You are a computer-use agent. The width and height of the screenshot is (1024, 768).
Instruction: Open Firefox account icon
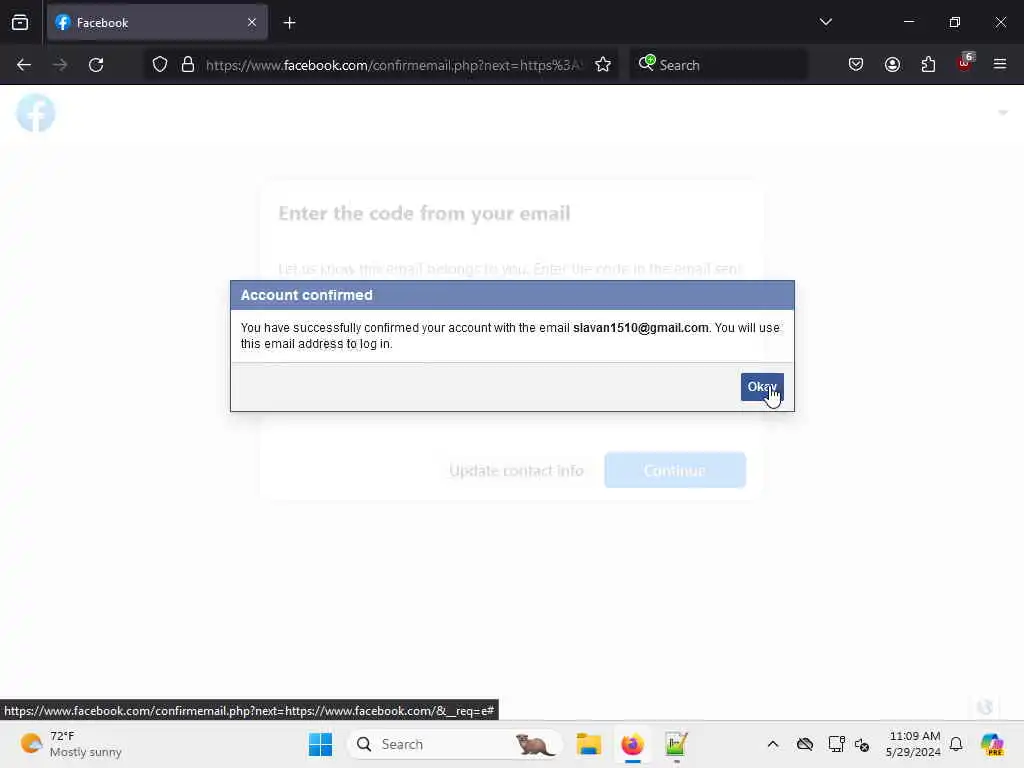(892, 64)
